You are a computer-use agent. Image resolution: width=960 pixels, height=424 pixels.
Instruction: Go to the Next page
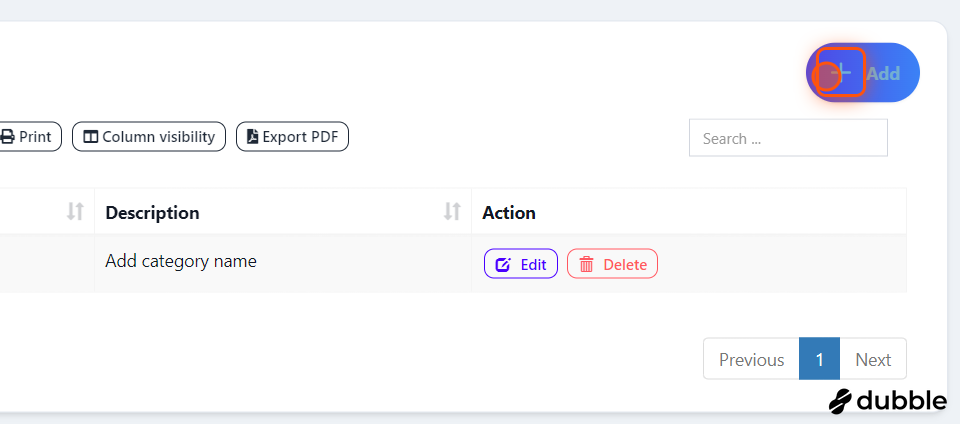[873, 359]
